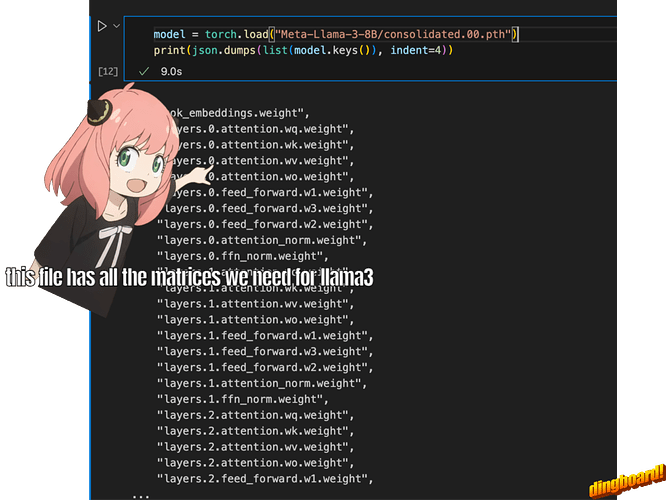The width and height of the screenshot is (666, 500).
Task: Click "layers.2.feed_forward.w1.weight" output line
Action: 265,479
